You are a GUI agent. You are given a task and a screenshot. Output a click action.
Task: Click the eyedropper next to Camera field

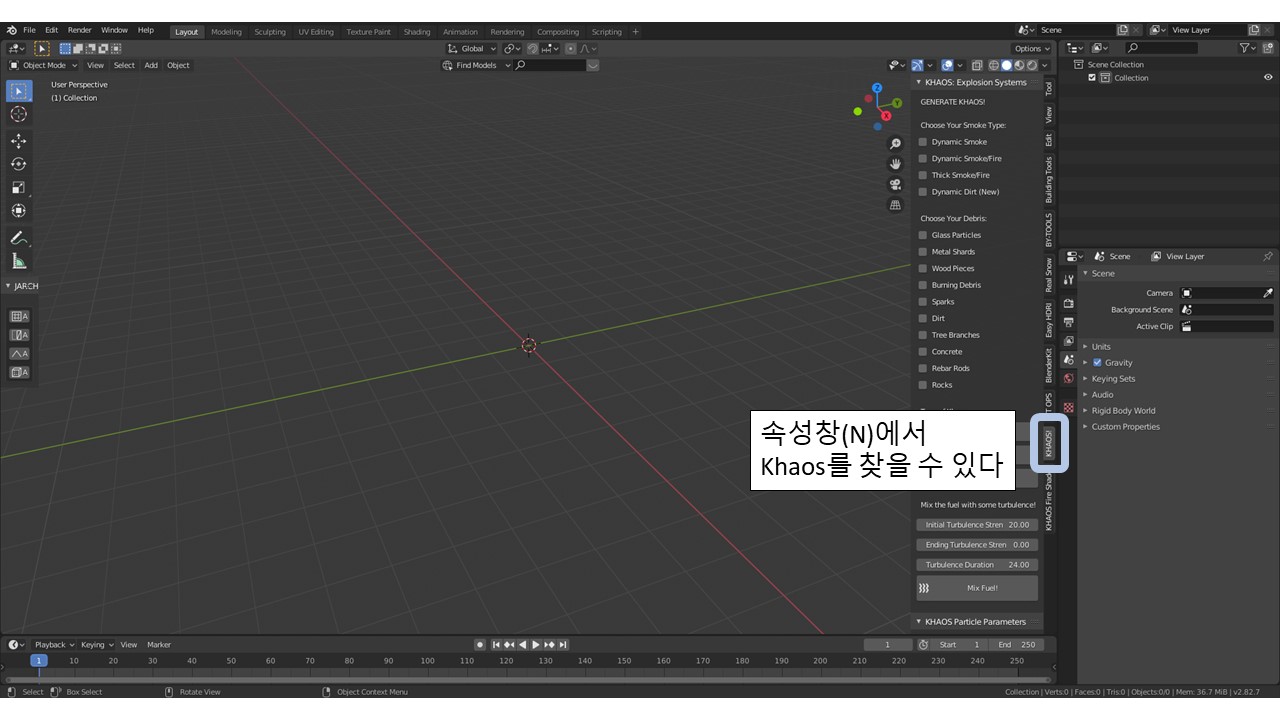[x=1268, y=293]
